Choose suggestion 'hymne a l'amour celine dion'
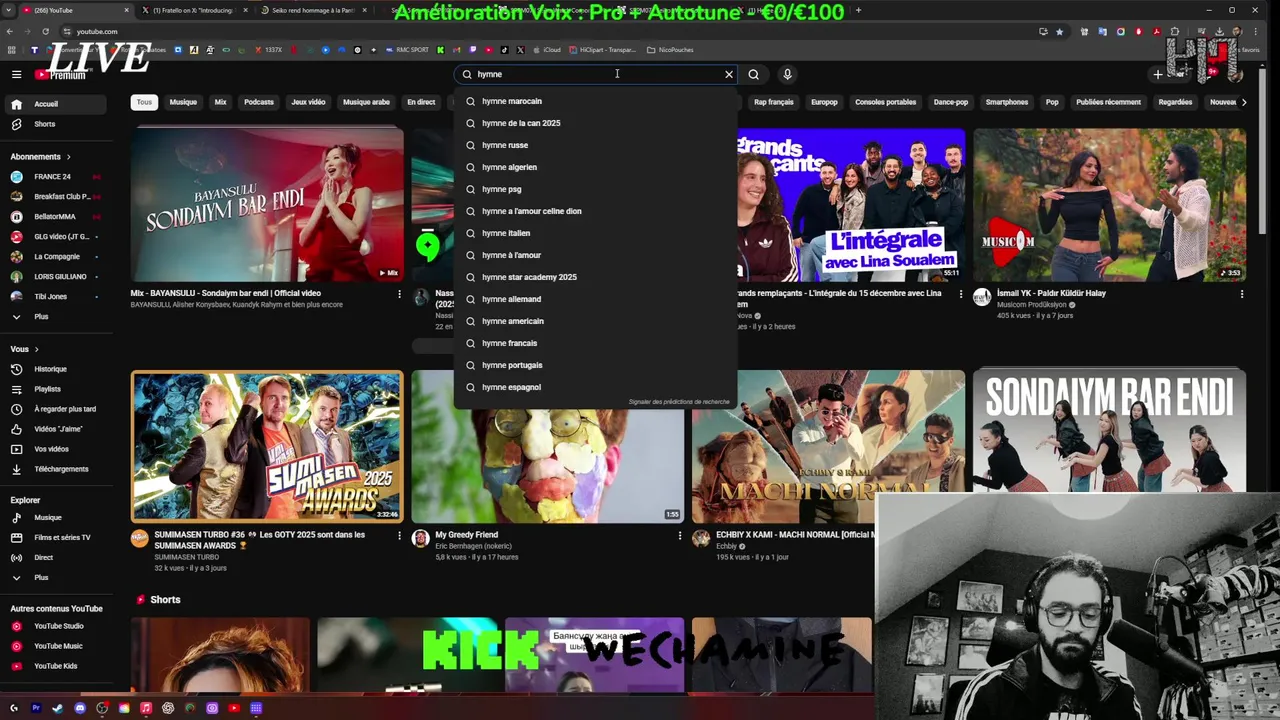1280x720 pixels. pos(595,211)
